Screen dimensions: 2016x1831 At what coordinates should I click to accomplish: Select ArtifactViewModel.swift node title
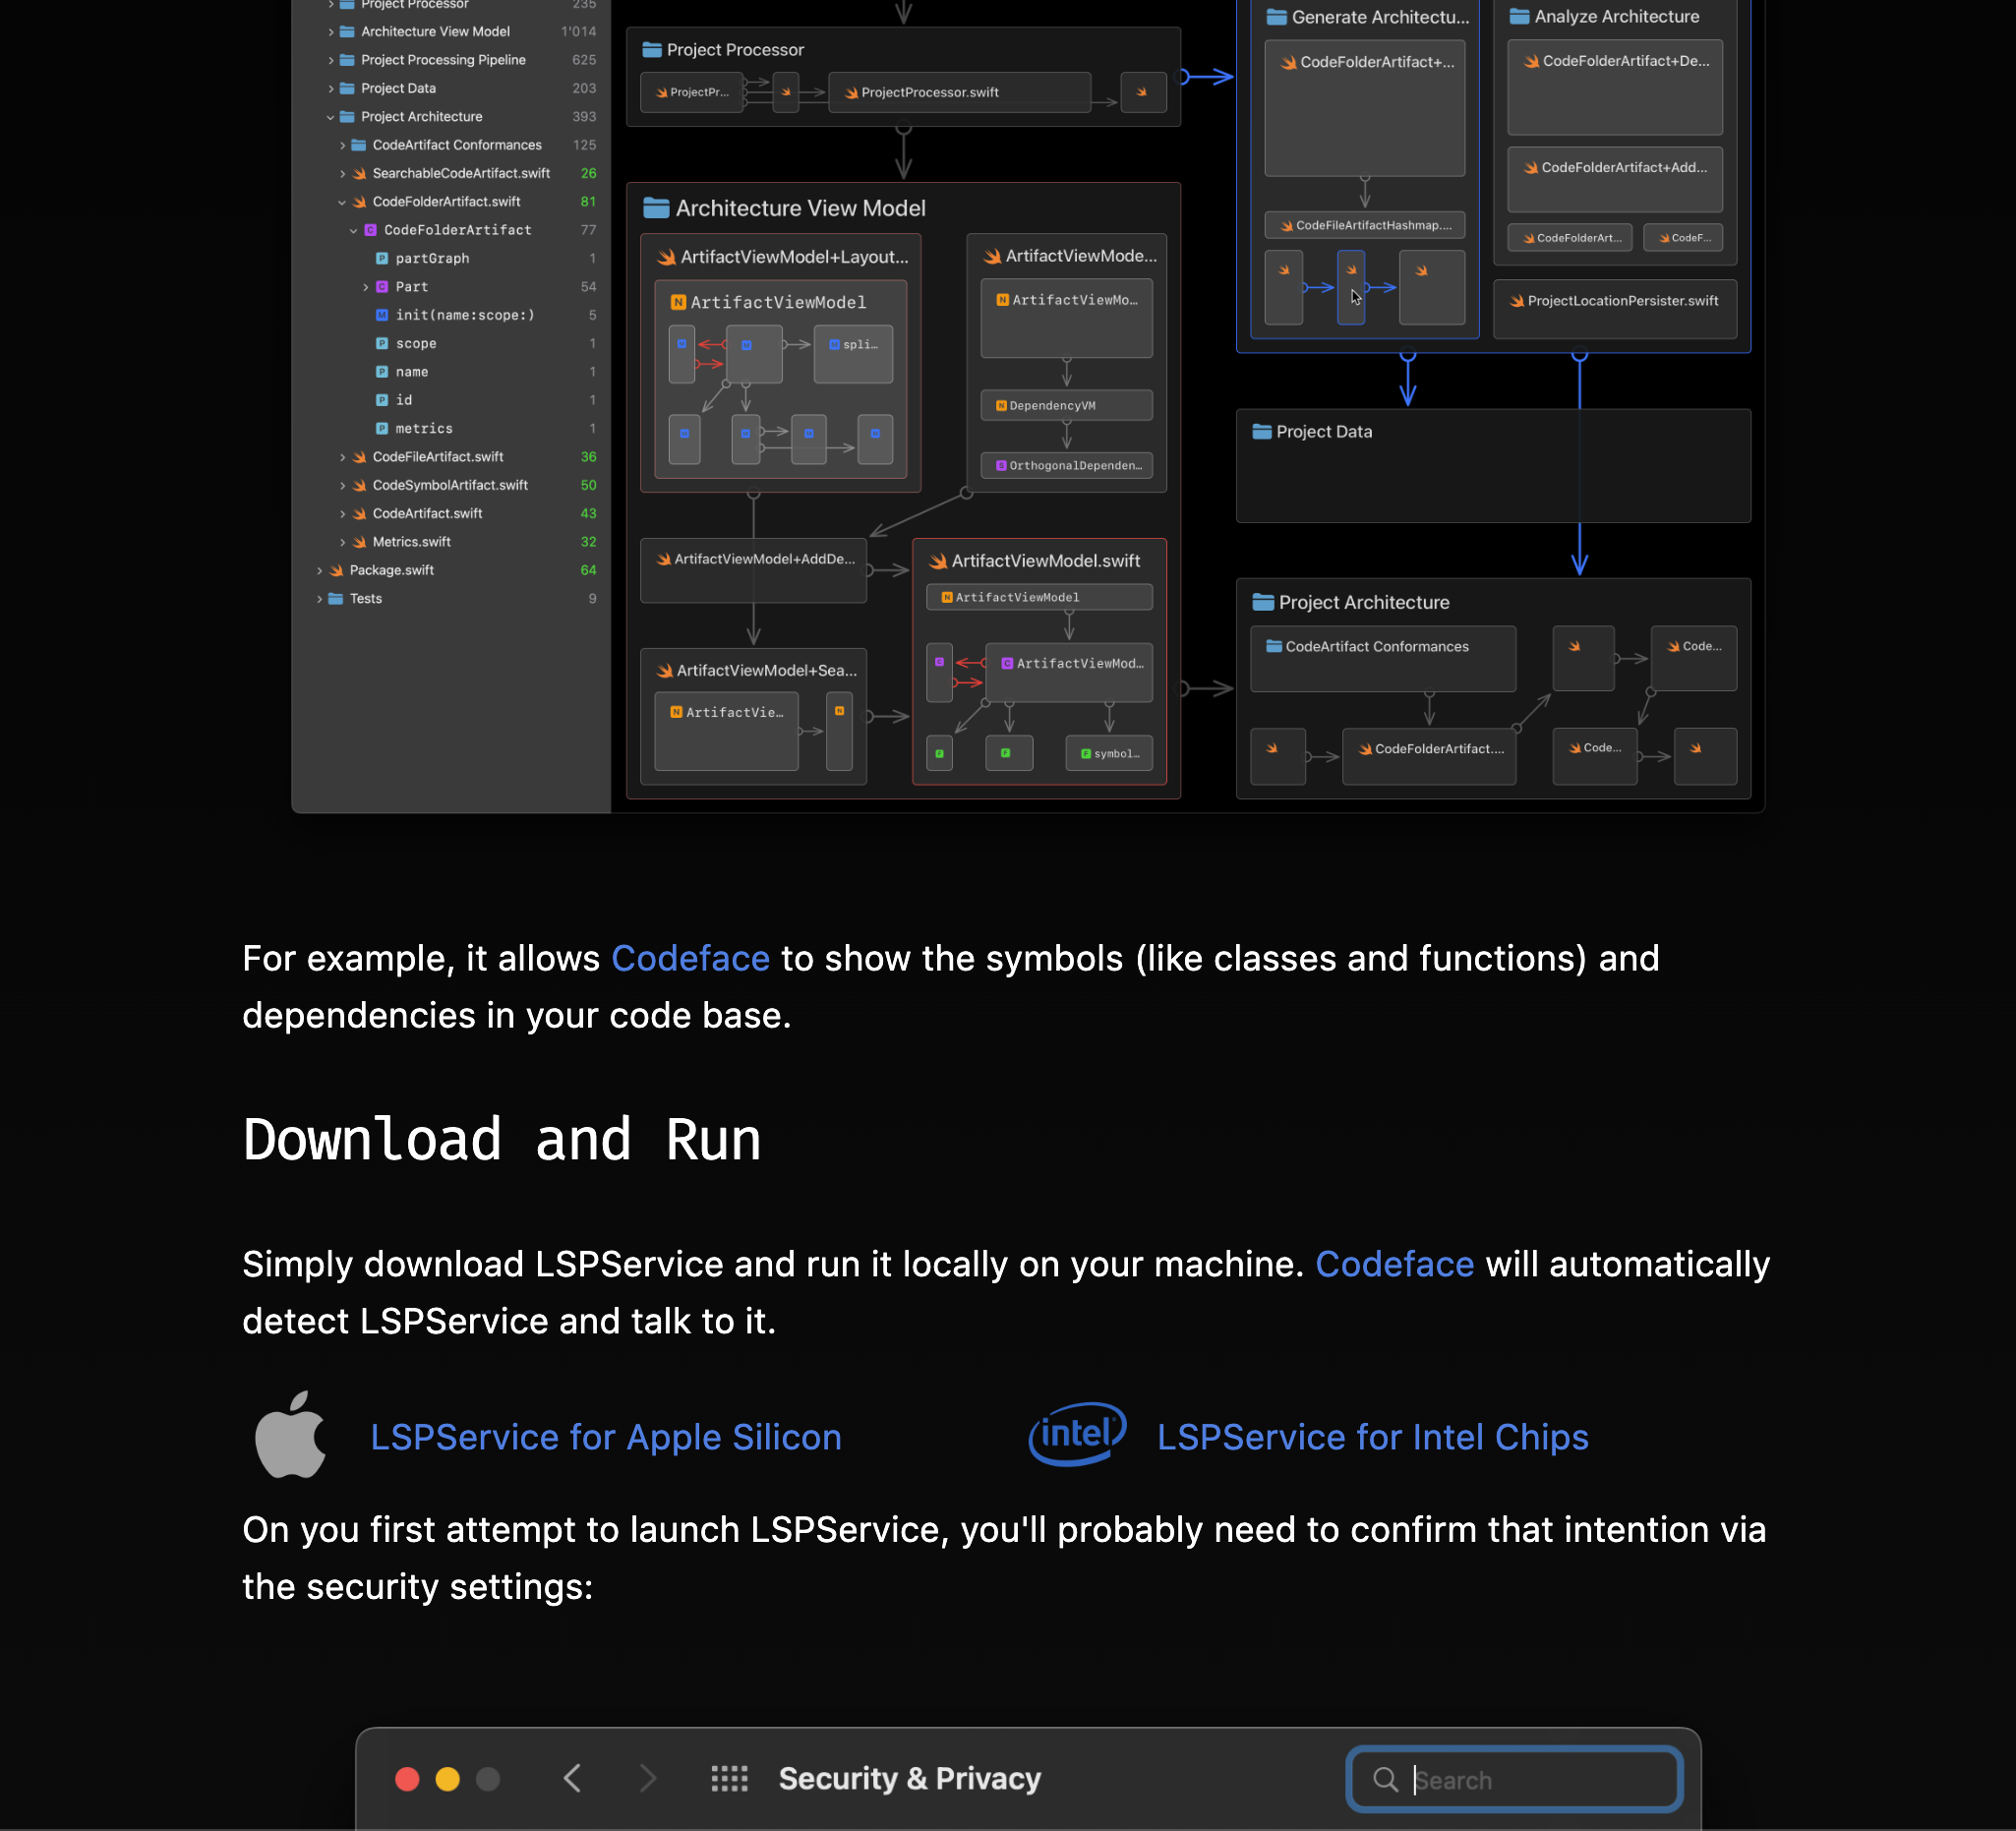(x=1045, y=561)
